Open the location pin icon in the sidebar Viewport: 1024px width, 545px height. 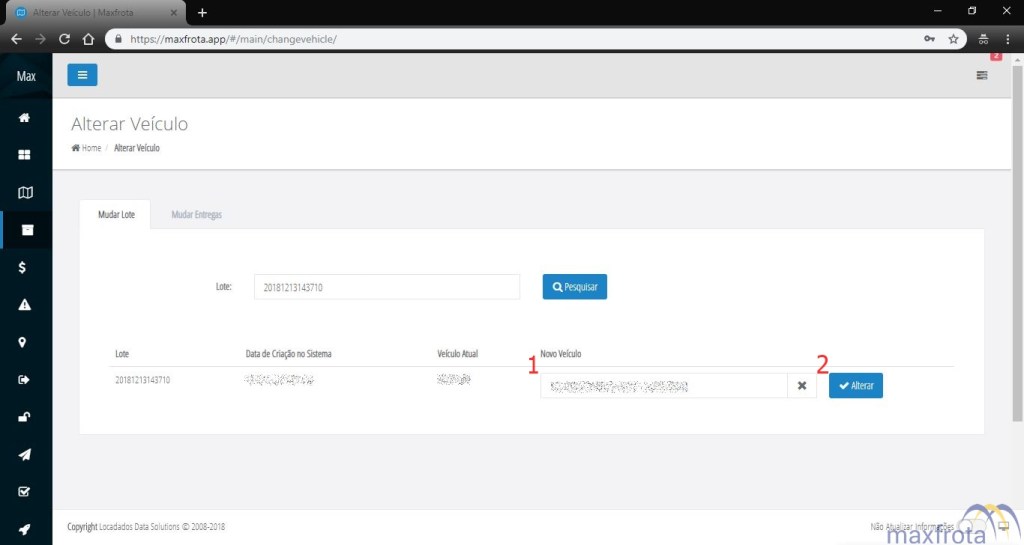click(23, 342)
